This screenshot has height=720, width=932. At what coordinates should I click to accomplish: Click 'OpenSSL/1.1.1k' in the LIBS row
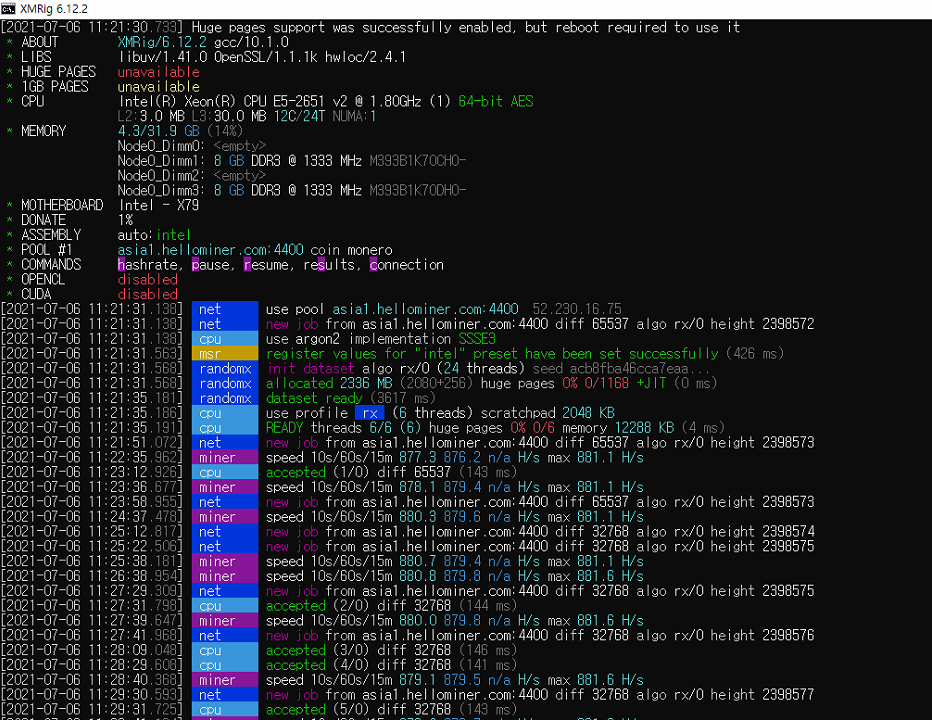point(266,57)
